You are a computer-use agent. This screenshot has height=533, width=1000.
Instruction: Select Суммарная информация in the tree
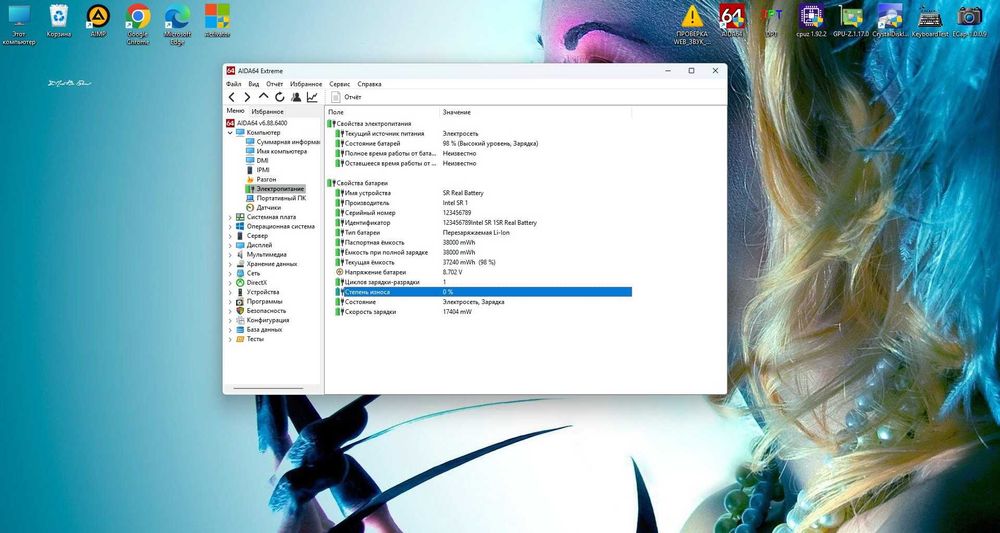pos(288,142)
